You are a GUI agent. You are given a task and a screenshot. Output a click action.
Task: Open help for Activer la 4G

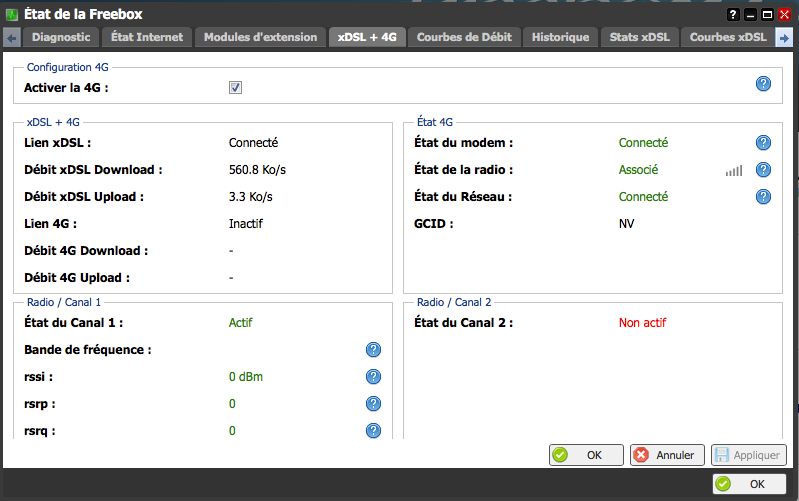(x=763, y=84)
